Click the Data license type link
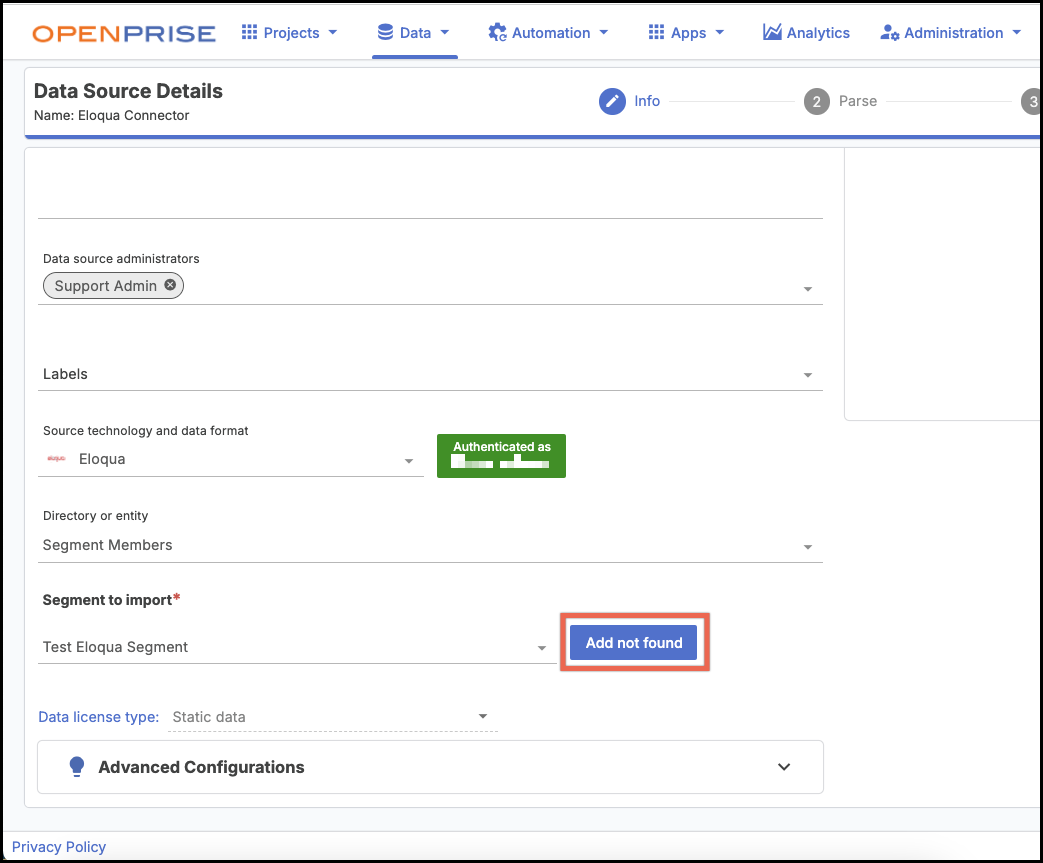1043x863 pixels. (98, 717)
